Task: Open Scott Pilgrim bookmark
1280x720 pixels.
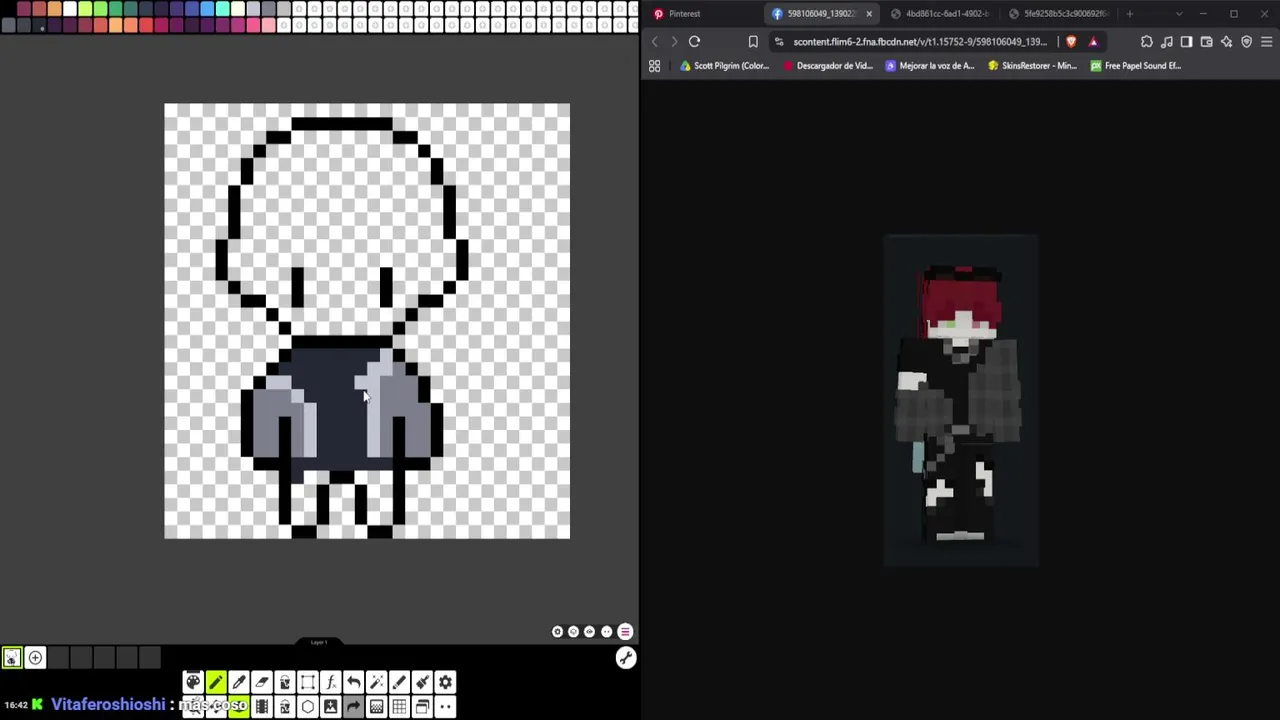Action: pos(724,66)
